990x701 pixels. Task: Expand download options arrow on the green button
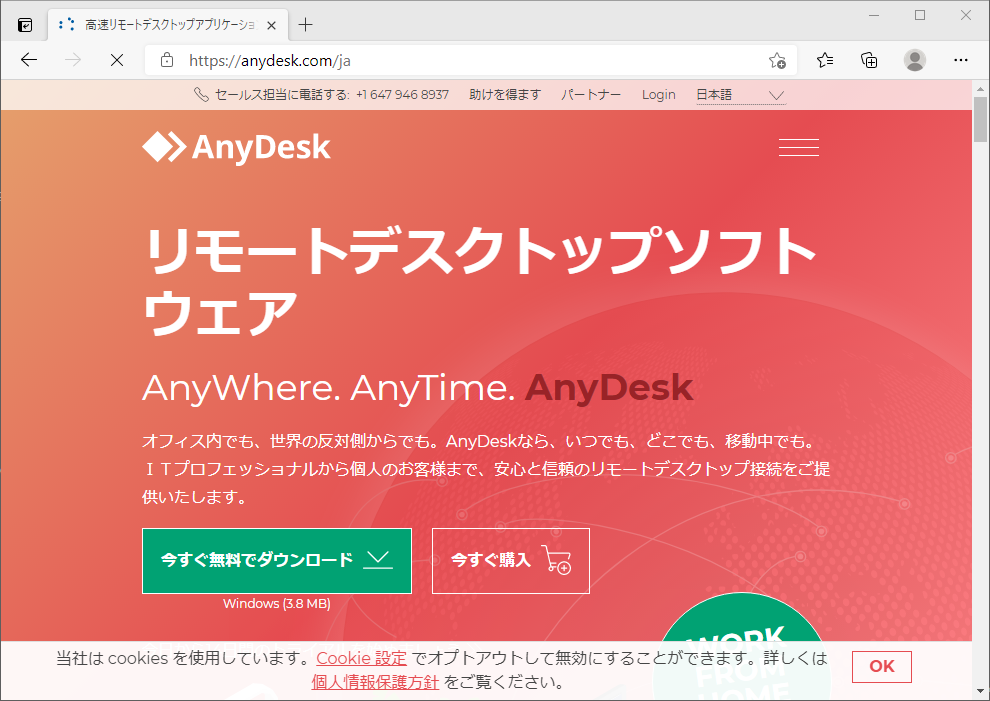[378, 560]
